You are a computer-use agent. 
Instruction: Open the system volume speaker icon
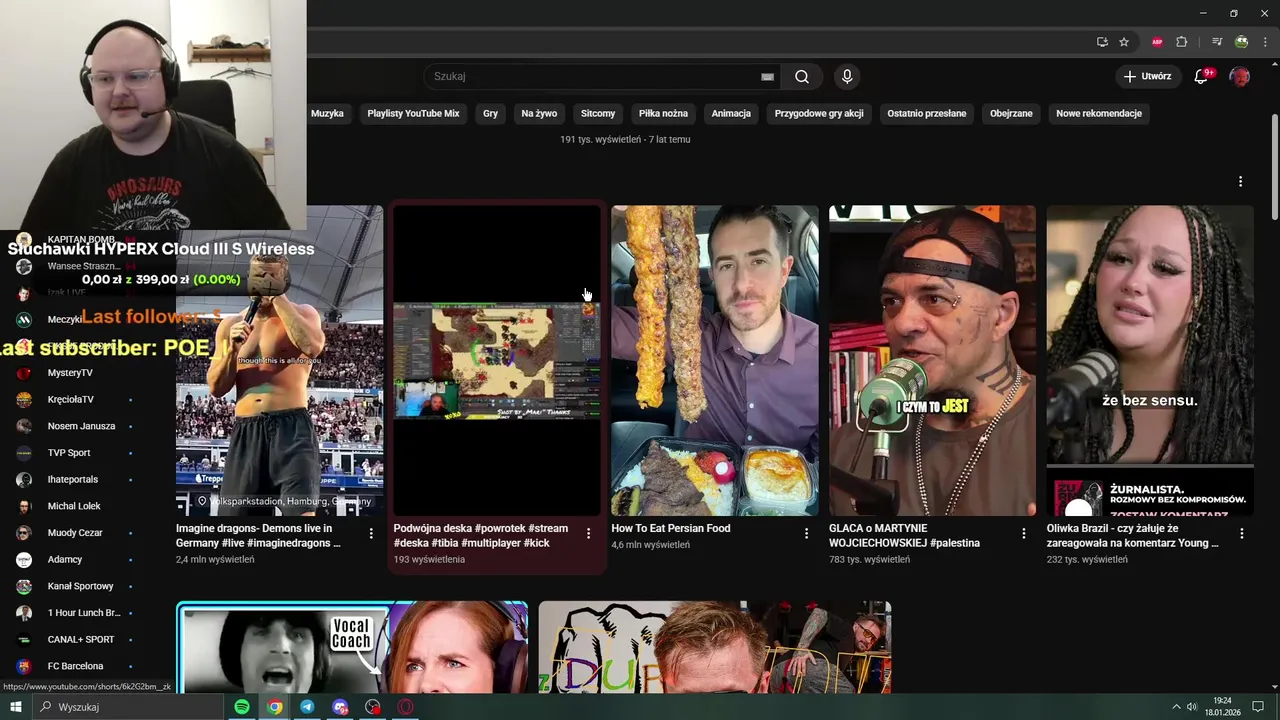pos(1192,707)
